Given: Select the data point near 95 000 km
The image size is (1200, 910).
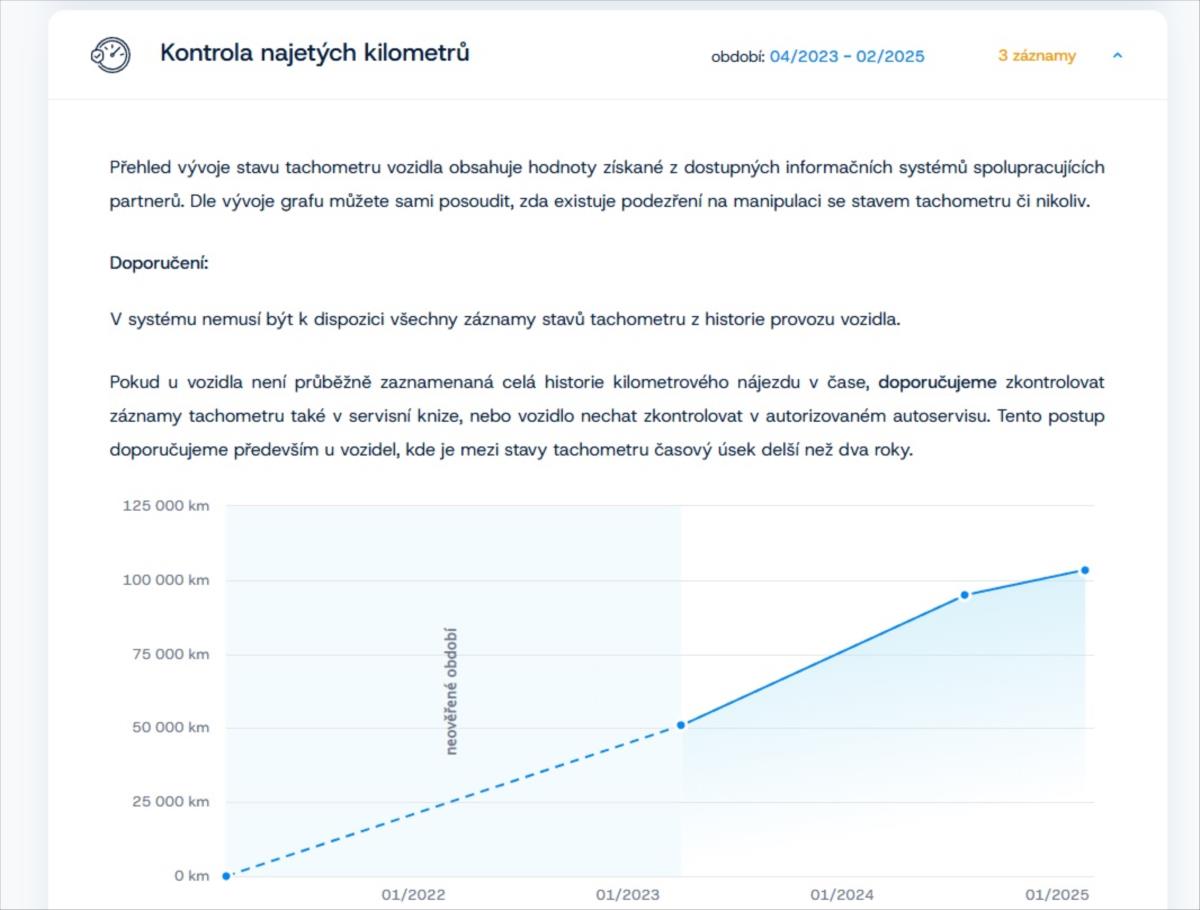Looking at the screenshot, I should point(965,595).
